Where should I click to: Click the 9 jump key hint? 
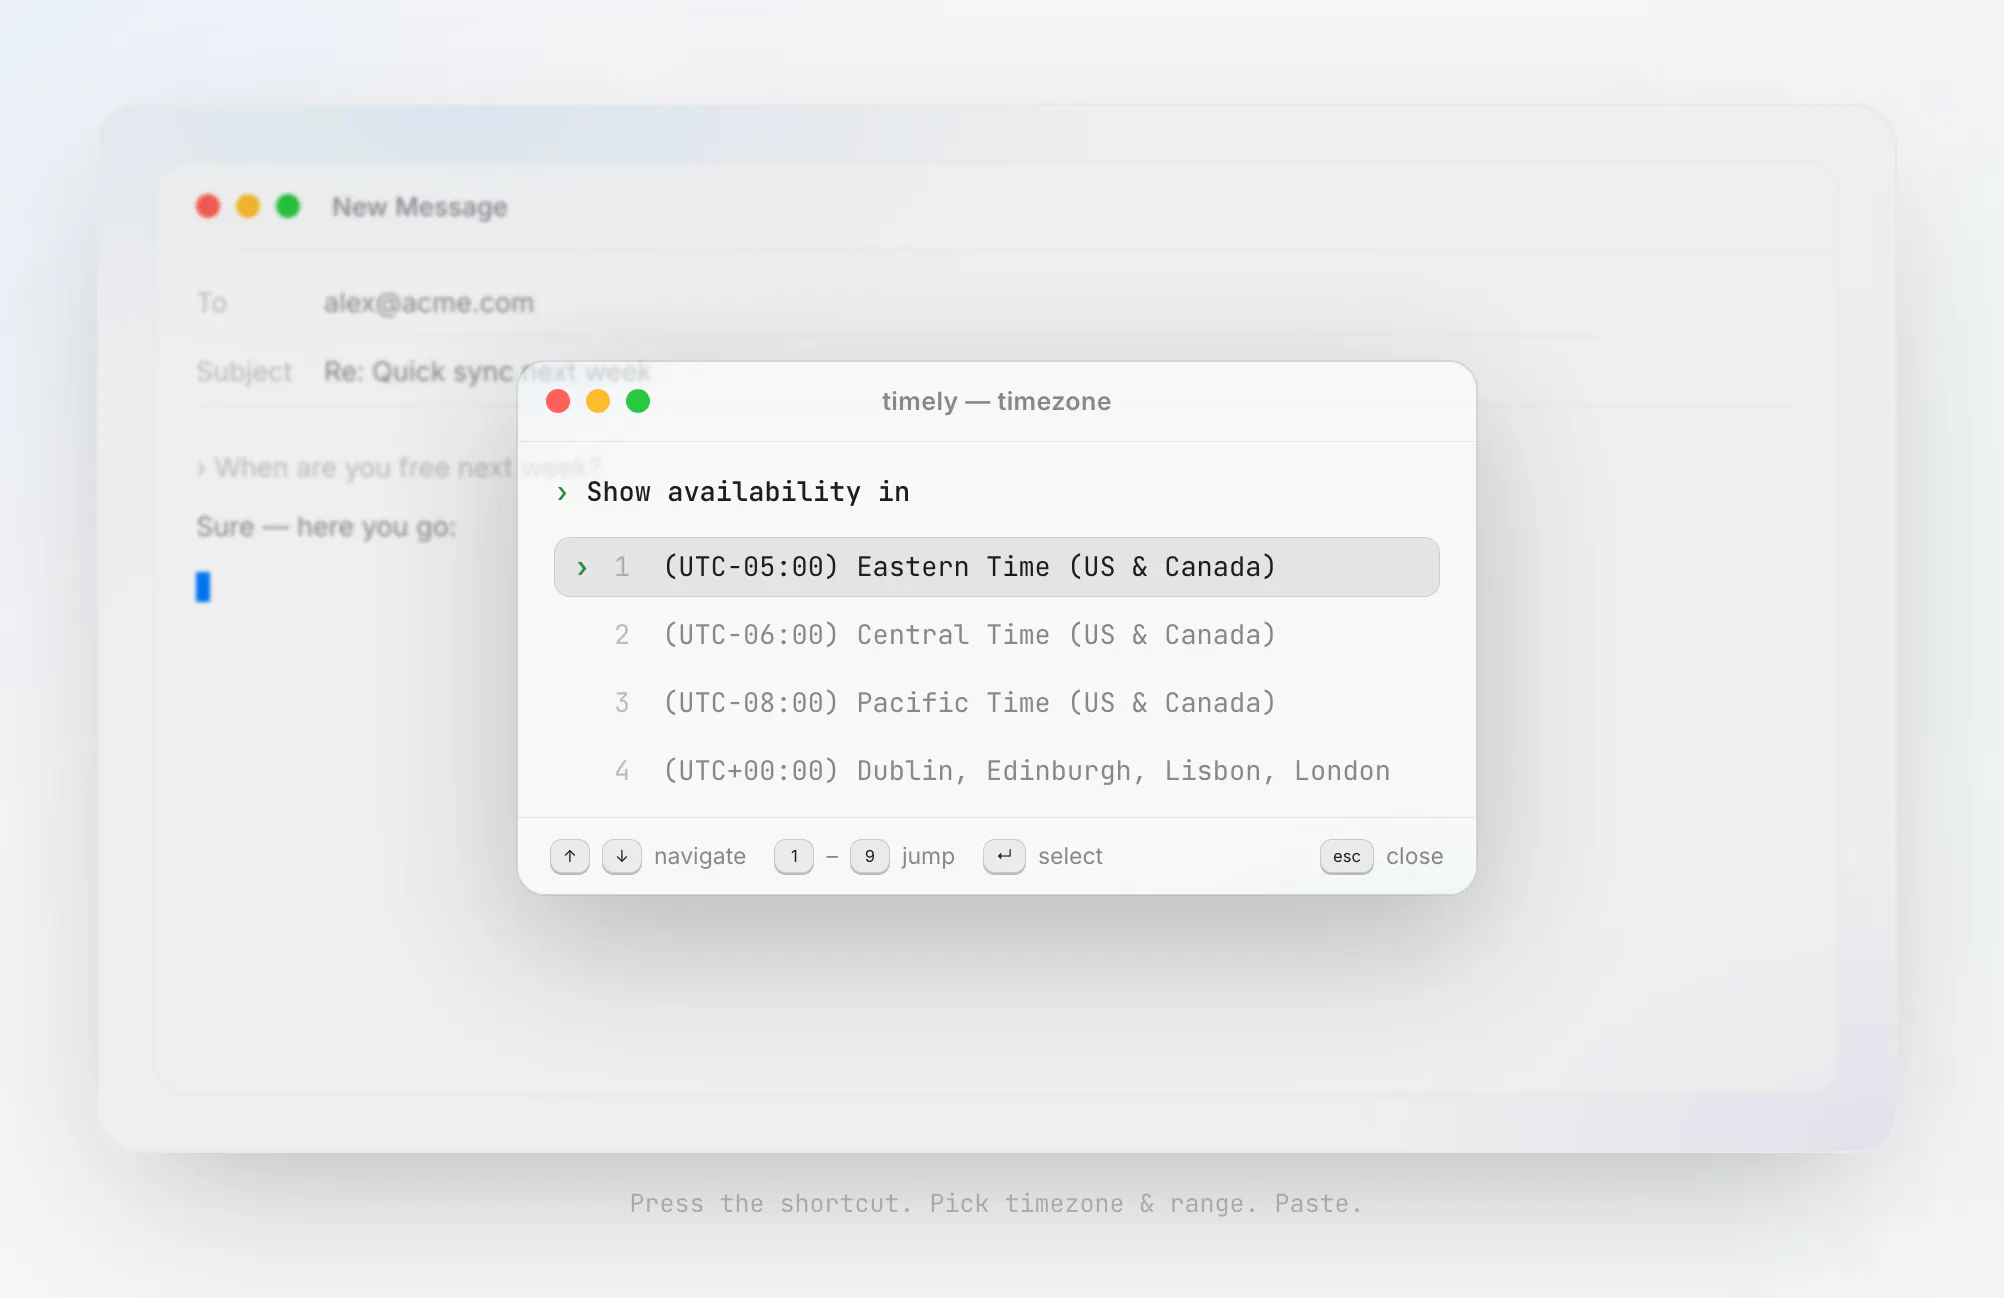[870, 856]
